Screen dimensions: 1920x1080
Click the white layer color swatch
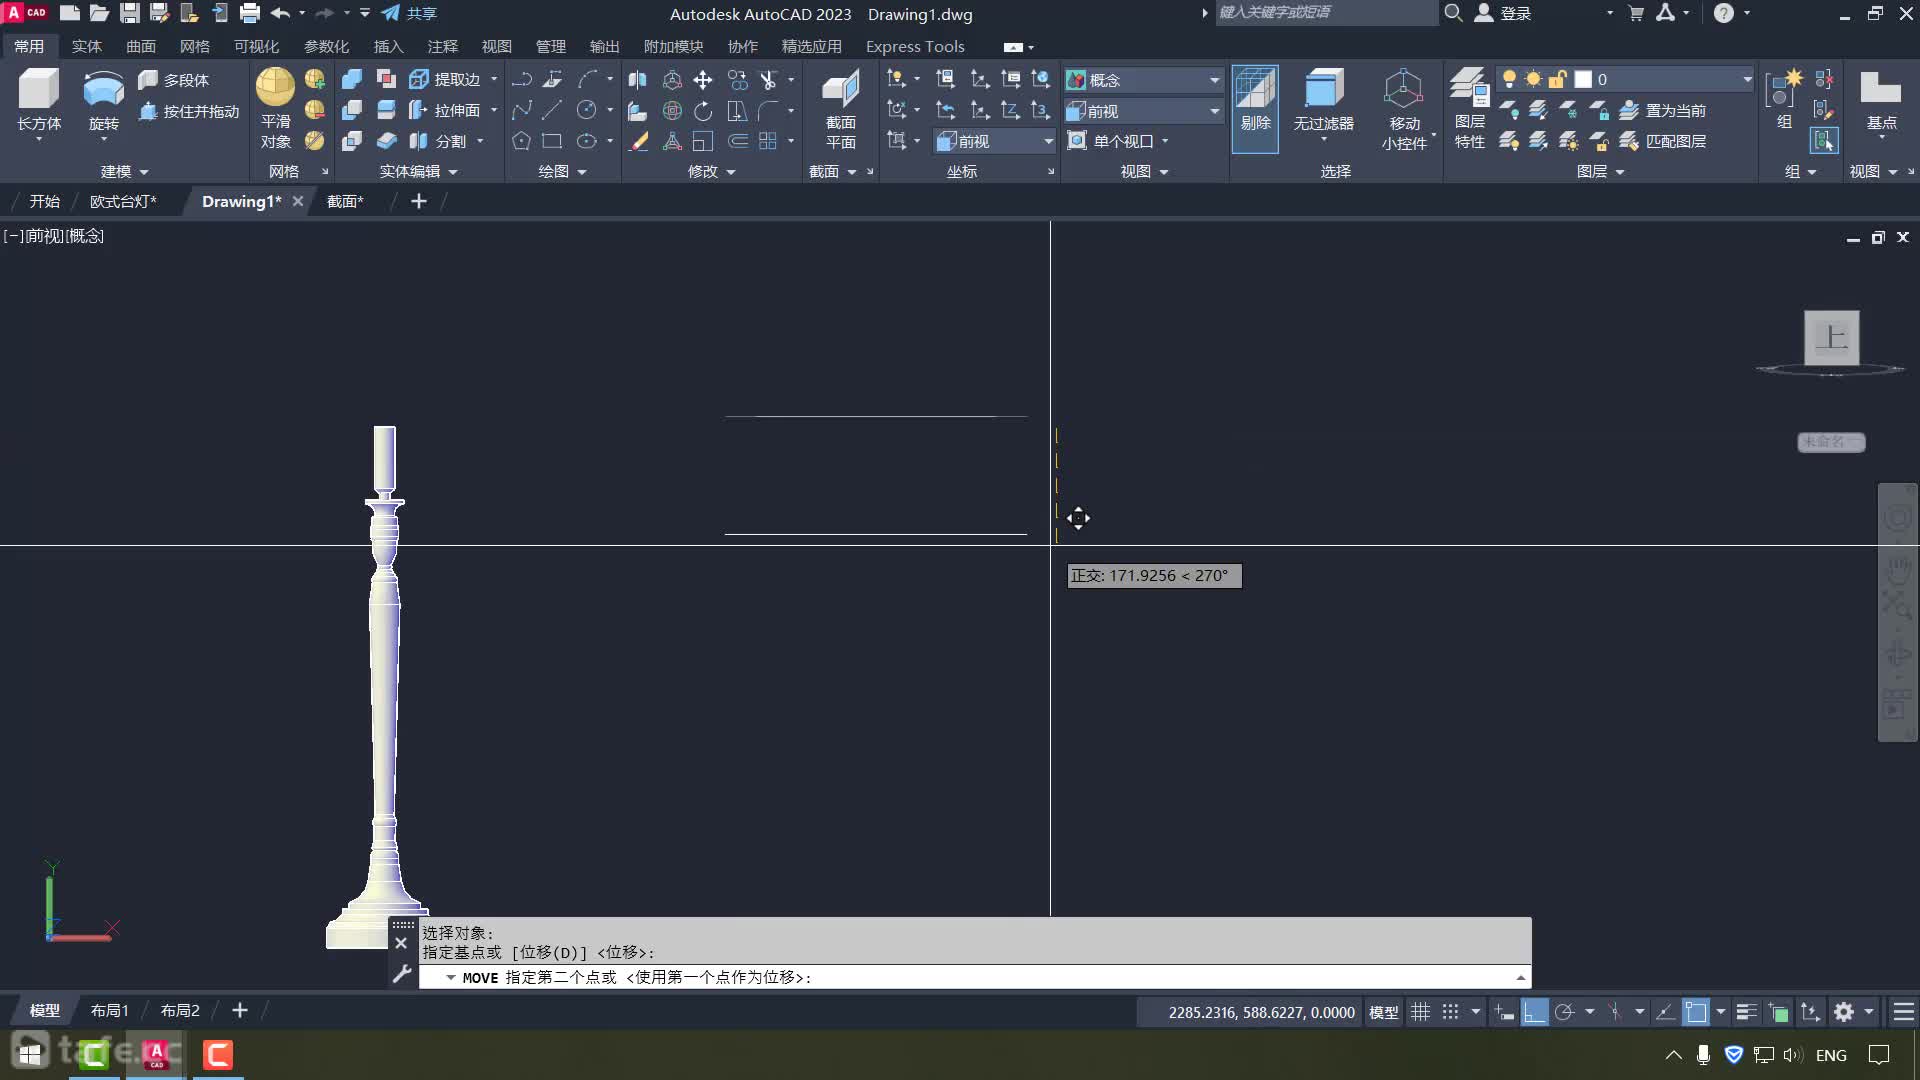pyautogui.click(x=1583, y=79)
